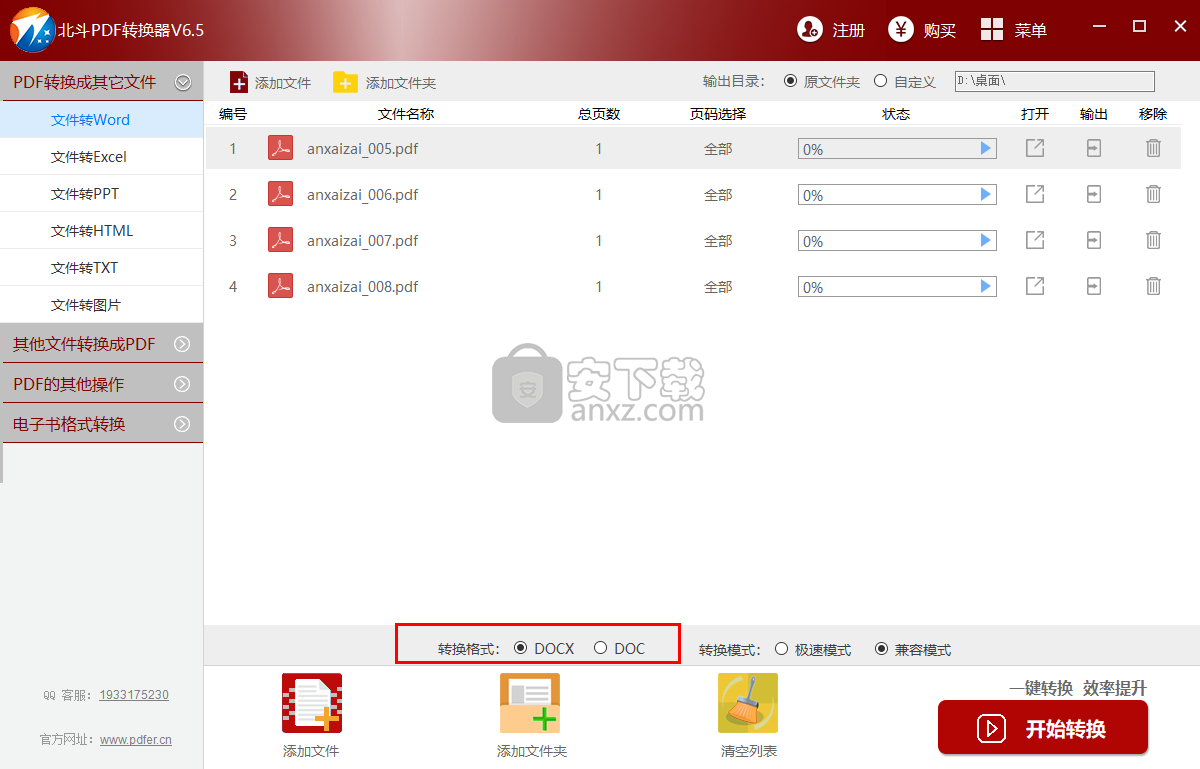
Task: Click the large 添加文件夹 bottom icon
Action: pyautogui.click(x=530, y=703)
